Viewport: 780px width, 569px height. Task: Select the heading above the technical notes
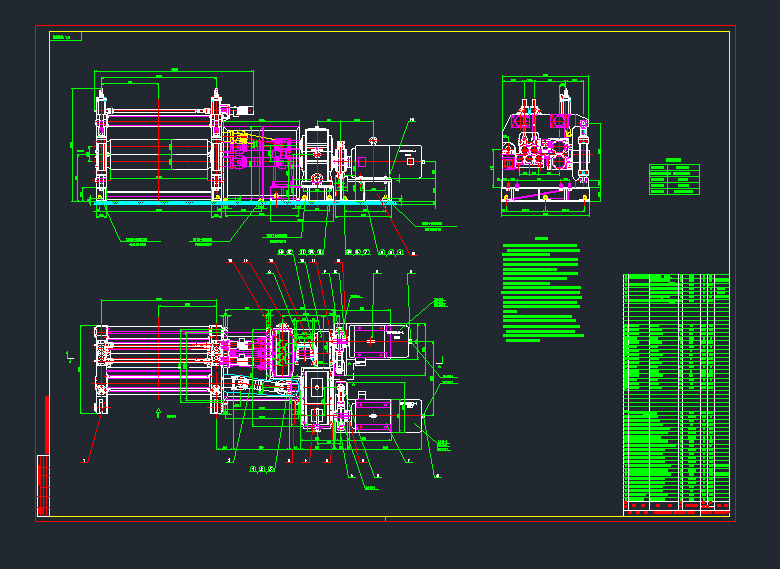point(541,238)
